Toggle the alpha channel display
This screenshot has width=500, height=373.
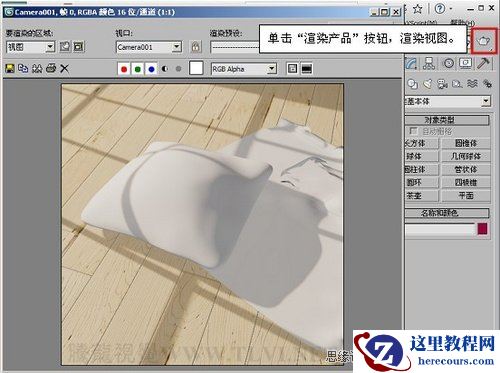[165, 69]
